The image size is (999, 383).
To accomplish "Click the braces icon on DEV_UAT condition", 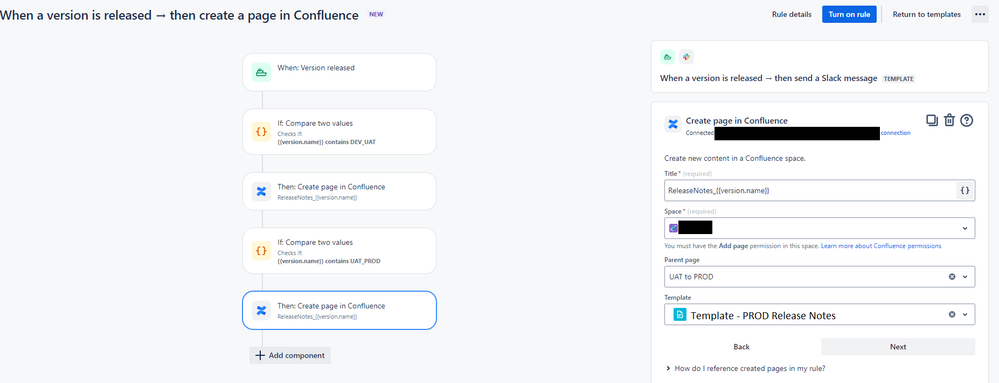I will (261, 132).
